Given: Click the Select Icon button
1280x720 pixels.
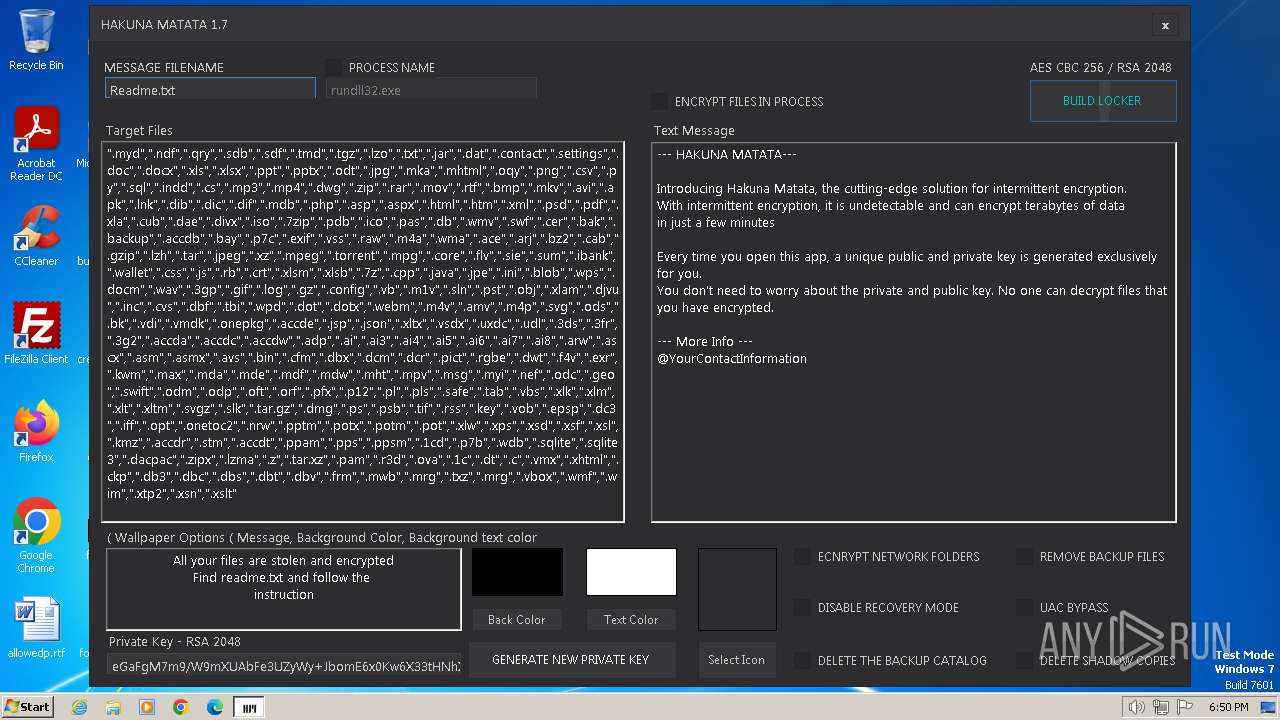Looking at the screenshot, I should pyautogui.click(x=737, y=659).
